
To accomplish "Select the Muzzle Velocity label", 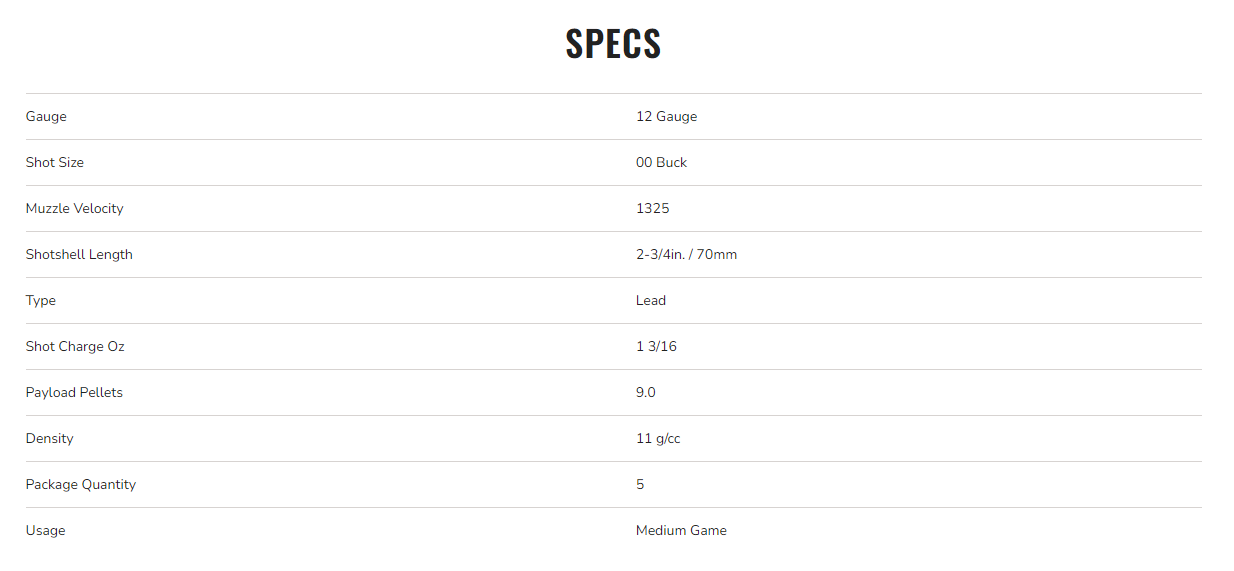I will 75,208.
